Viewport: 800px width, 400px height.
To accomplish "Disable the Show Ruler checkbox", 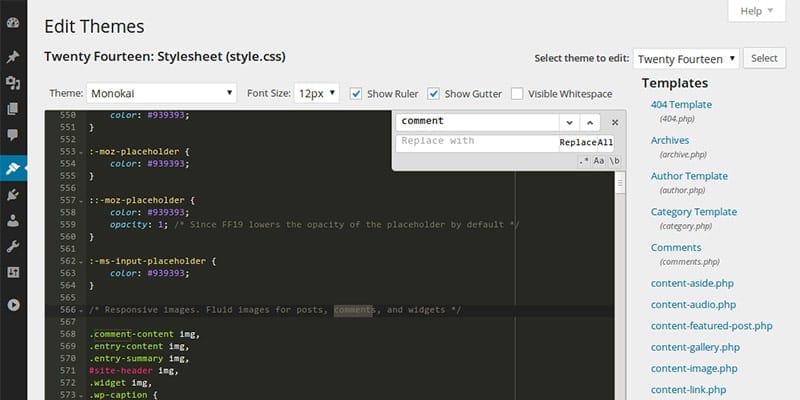I will click(356, 94).
